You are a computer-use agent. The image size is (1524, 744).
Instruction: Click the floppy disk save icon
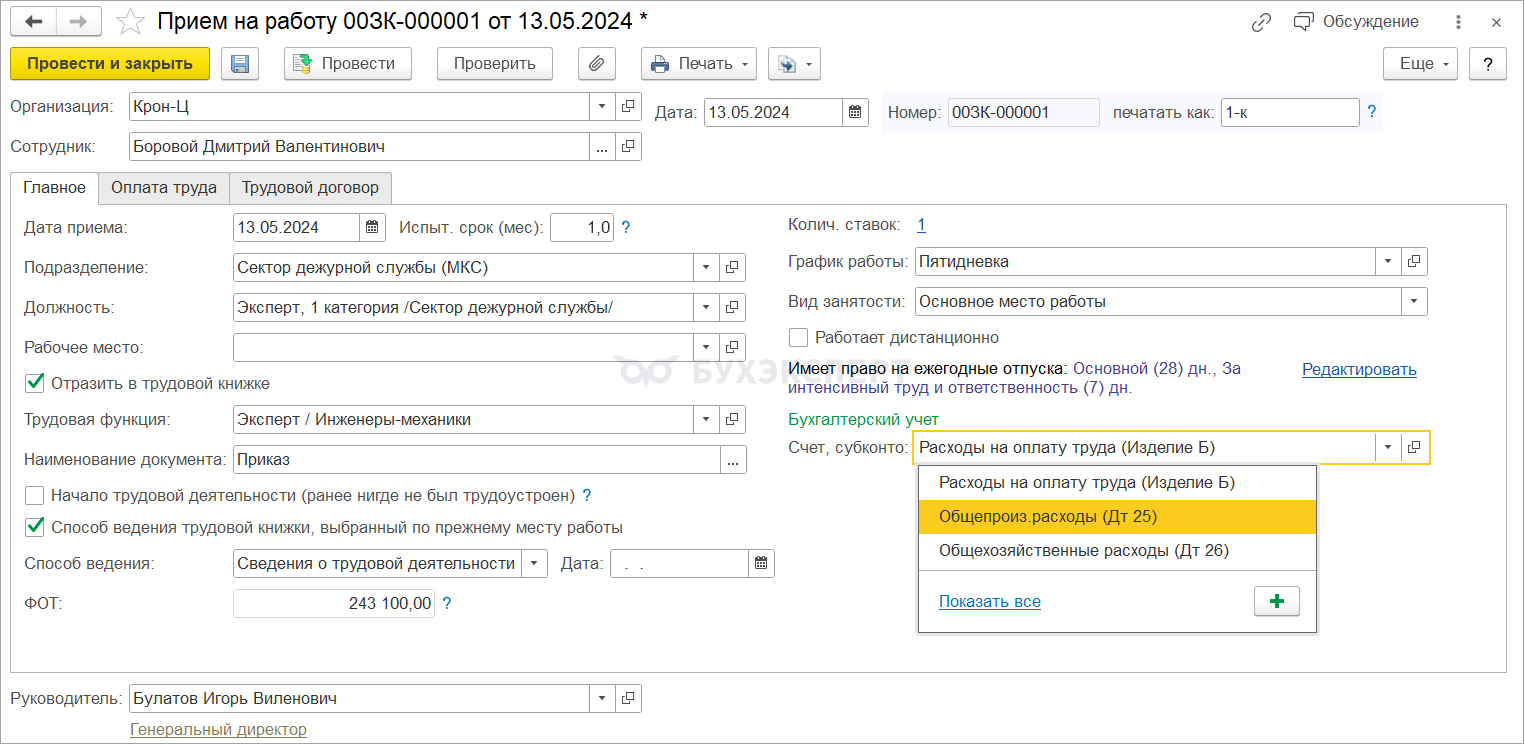(x=240, y=64)
